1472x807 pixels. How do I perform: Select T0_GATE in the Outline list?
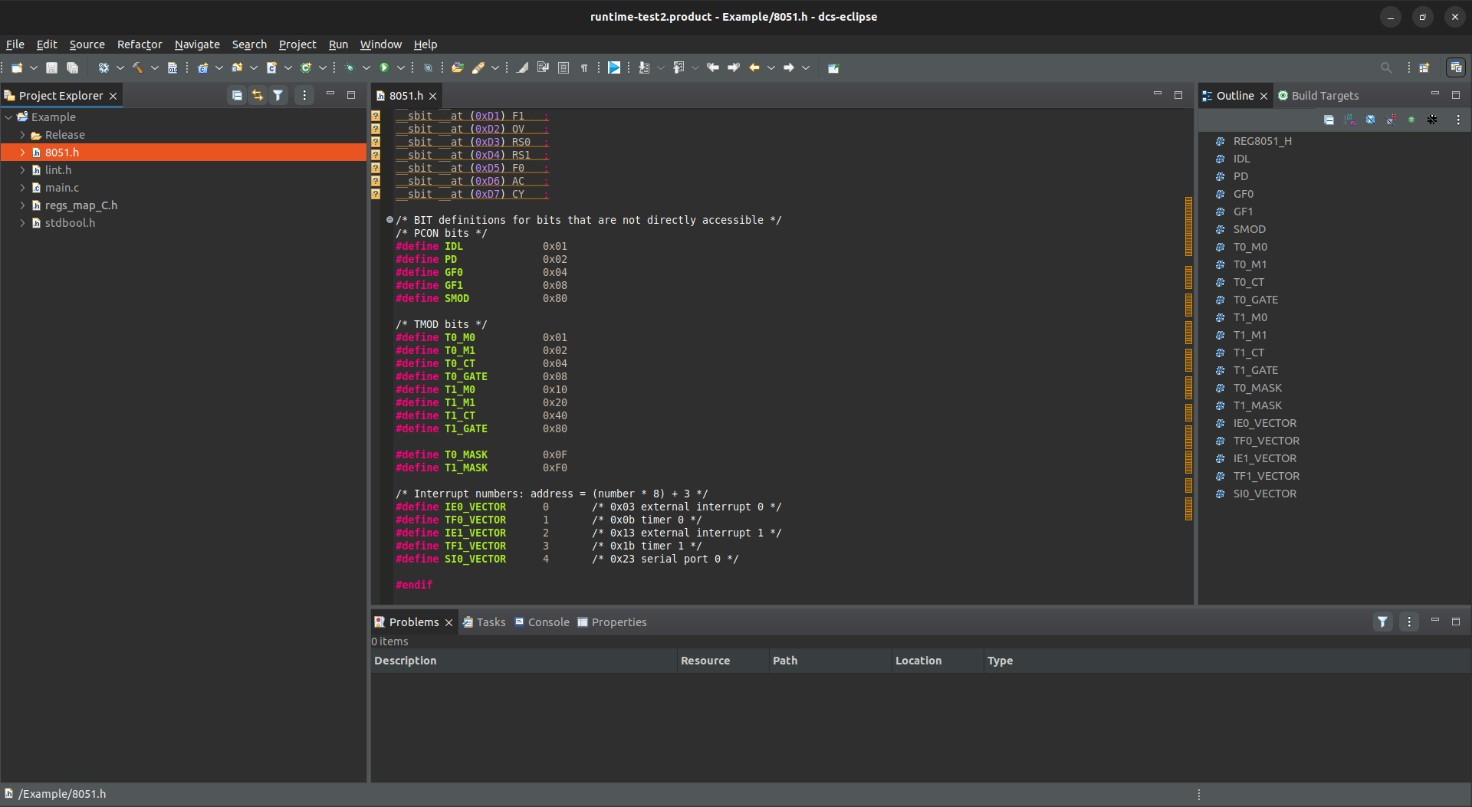[x=1255, y=300]
